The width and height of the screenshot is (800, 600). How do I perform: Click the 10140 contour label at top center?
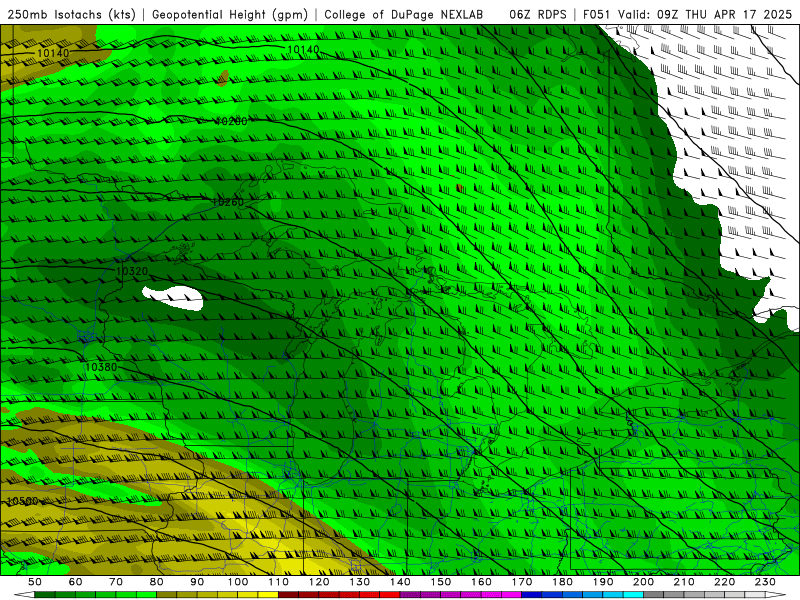[x=304, y=49]
